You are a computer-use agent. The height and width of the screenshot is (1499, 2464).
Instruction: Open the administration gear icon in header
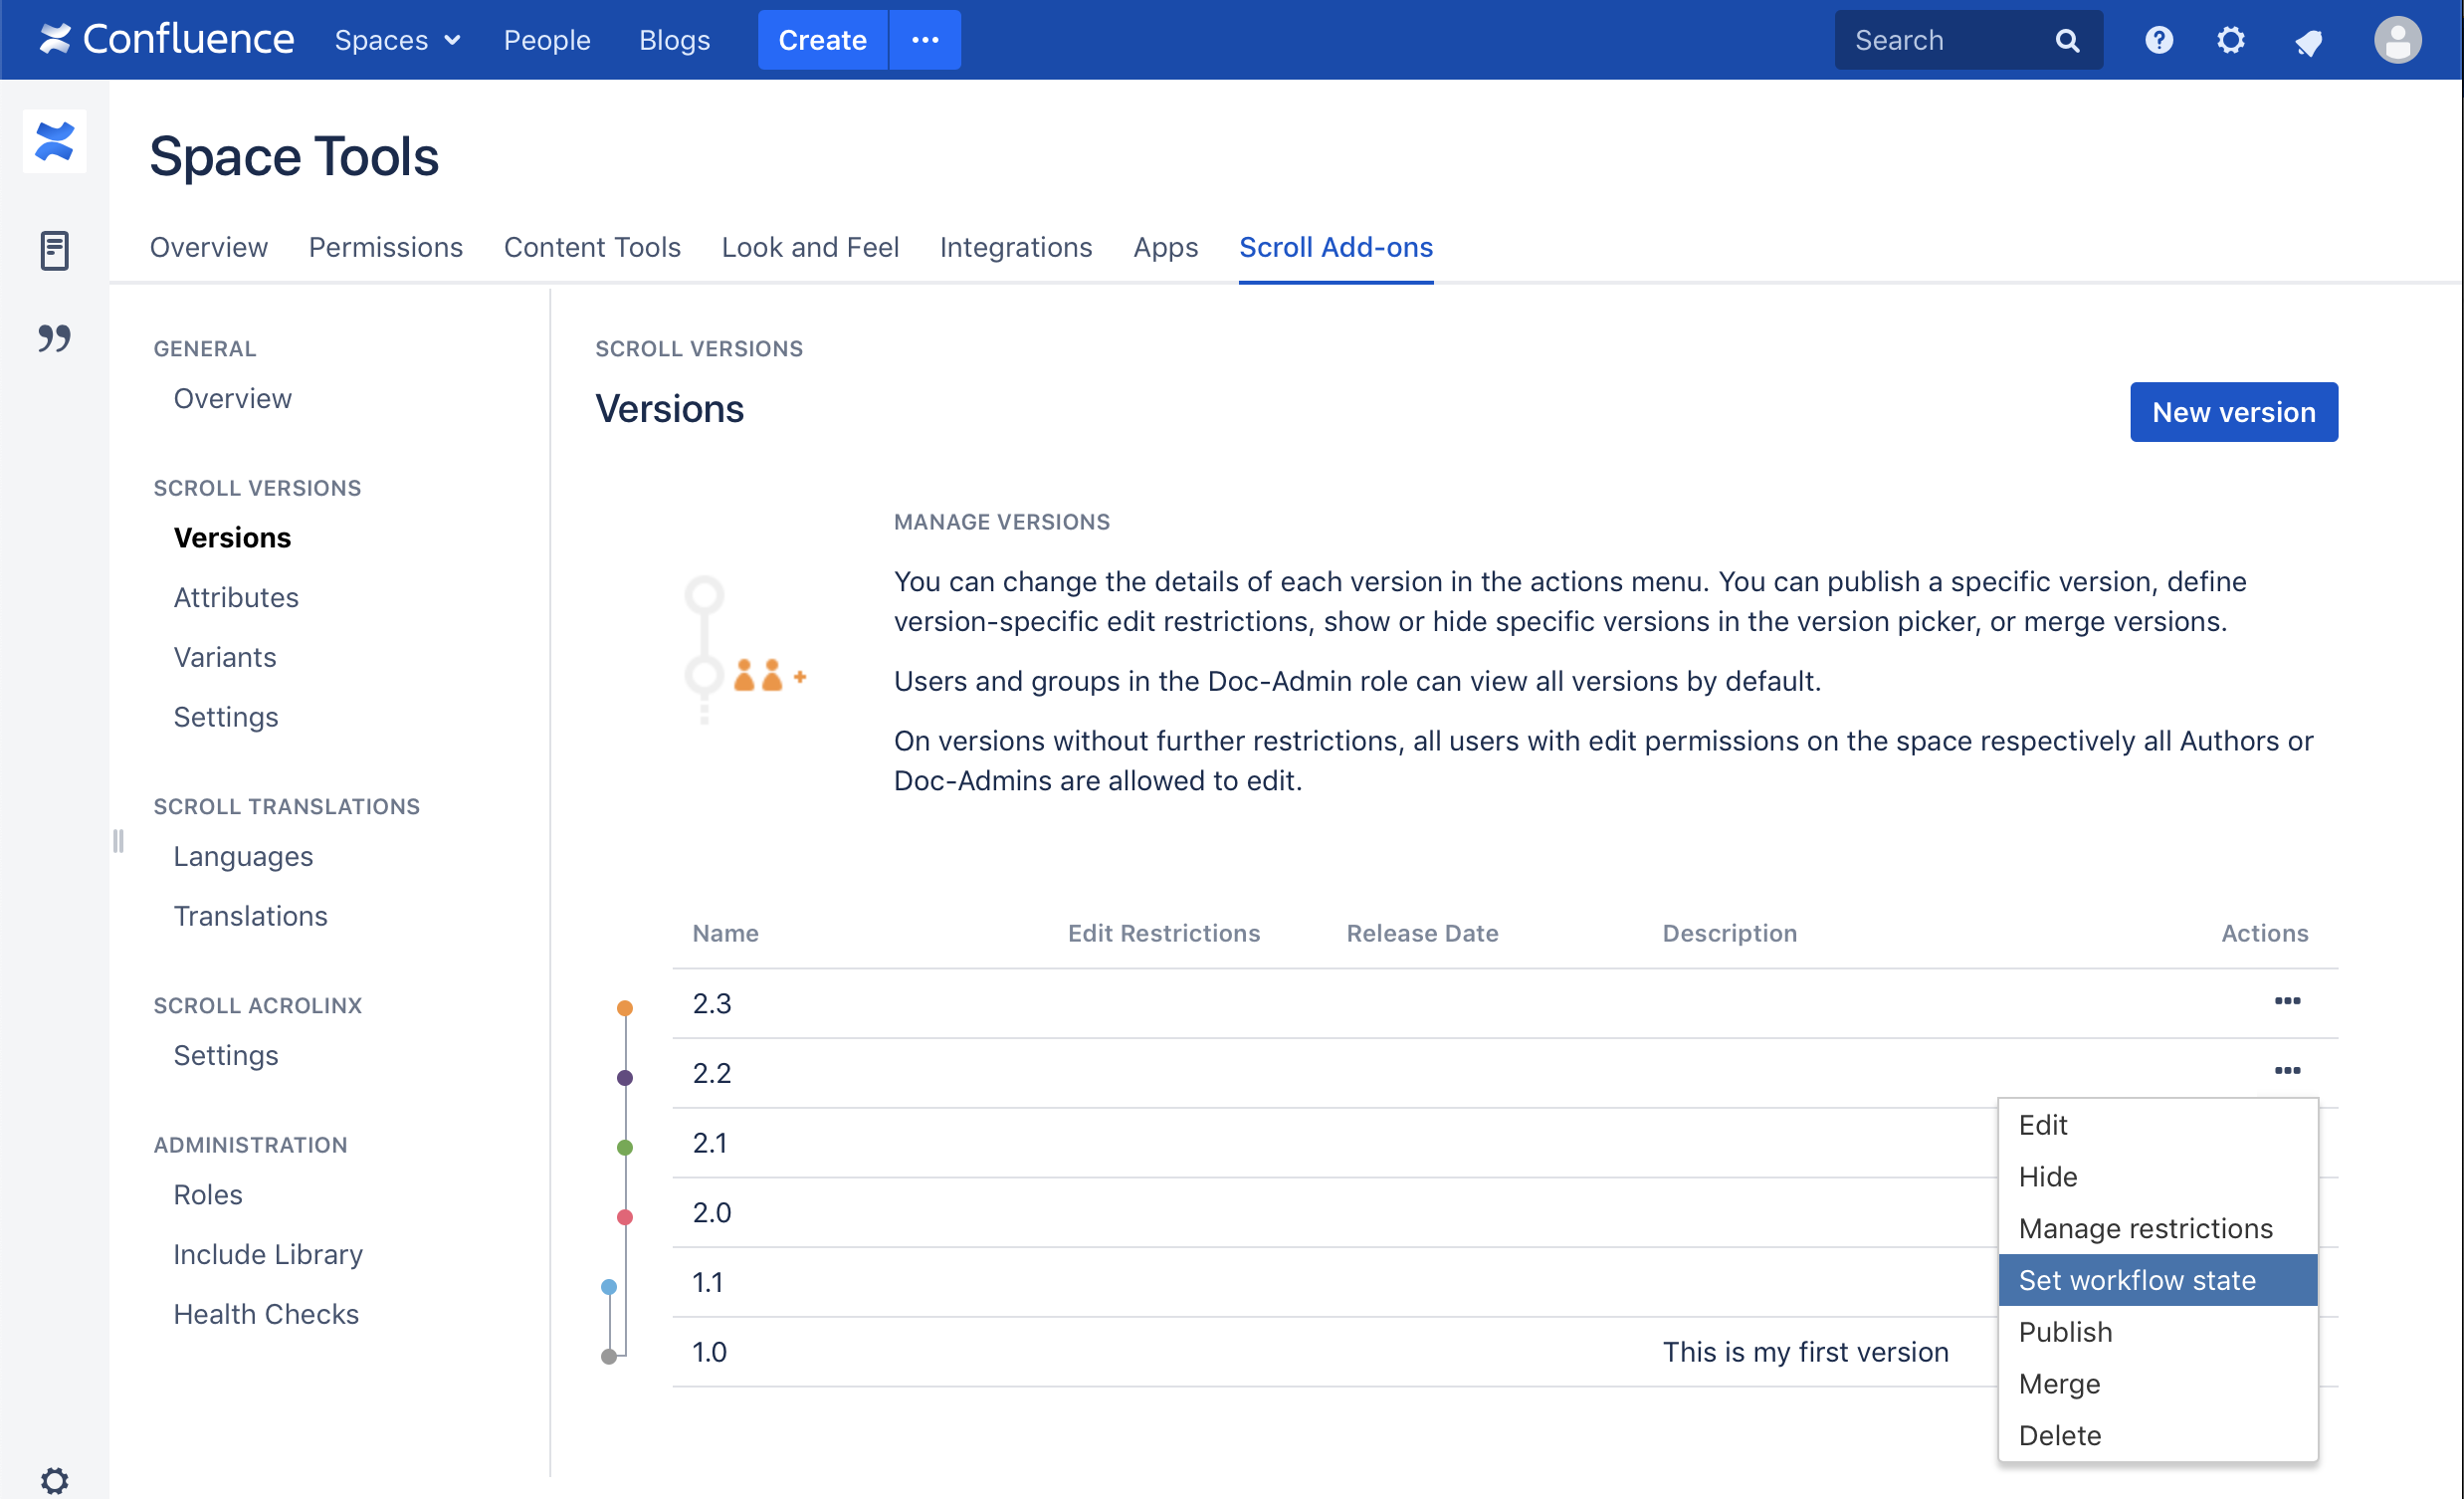click(x=2230, y=40)
